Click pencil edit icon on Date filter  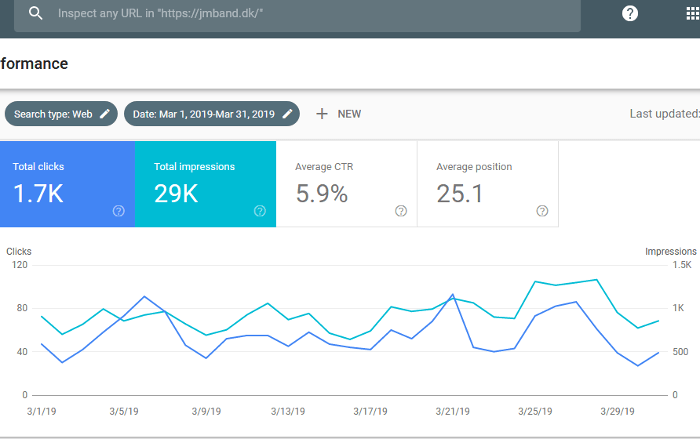tap(287, 114)
